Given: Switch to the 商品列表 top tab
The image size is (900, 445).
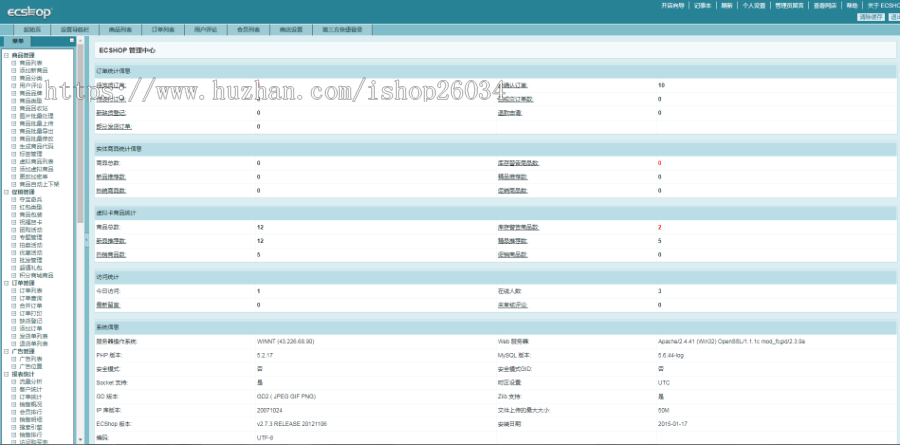Looking at the screenshot, I should click(x=120, y=30).
